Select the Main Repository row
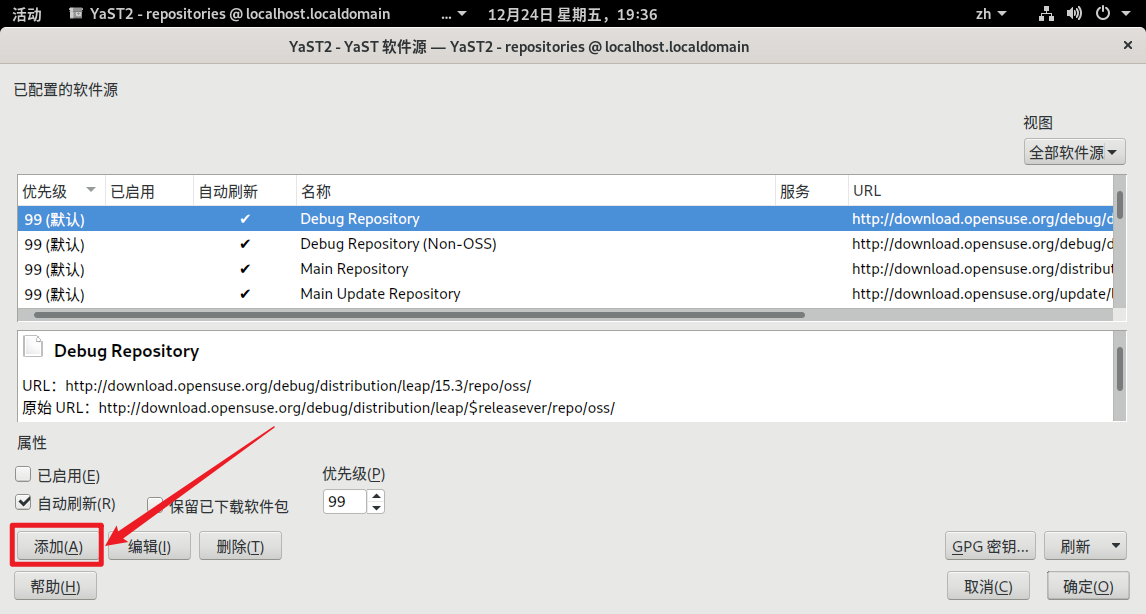The height and width of the screenshot is (614, 1146). pyautogui.click(x=566, y=269)
